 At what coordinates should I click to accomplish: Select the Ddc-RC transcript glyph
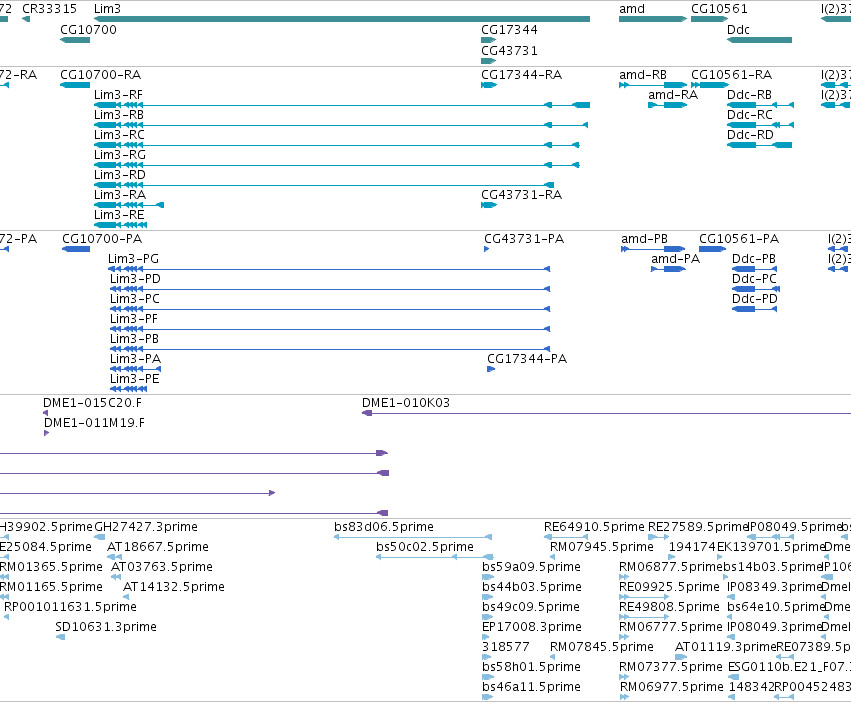(760, 125)
